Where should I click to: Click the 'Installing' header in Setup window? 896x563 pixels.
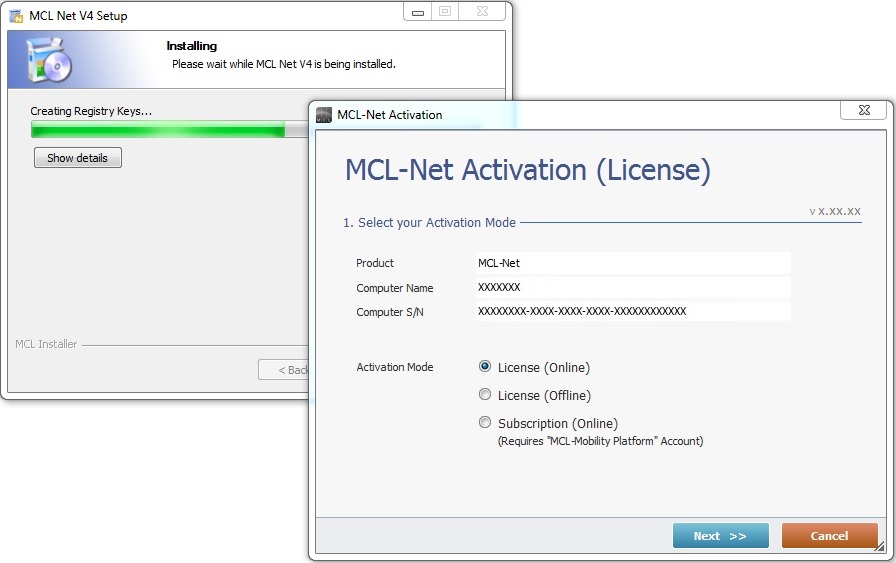click(191, 46)
